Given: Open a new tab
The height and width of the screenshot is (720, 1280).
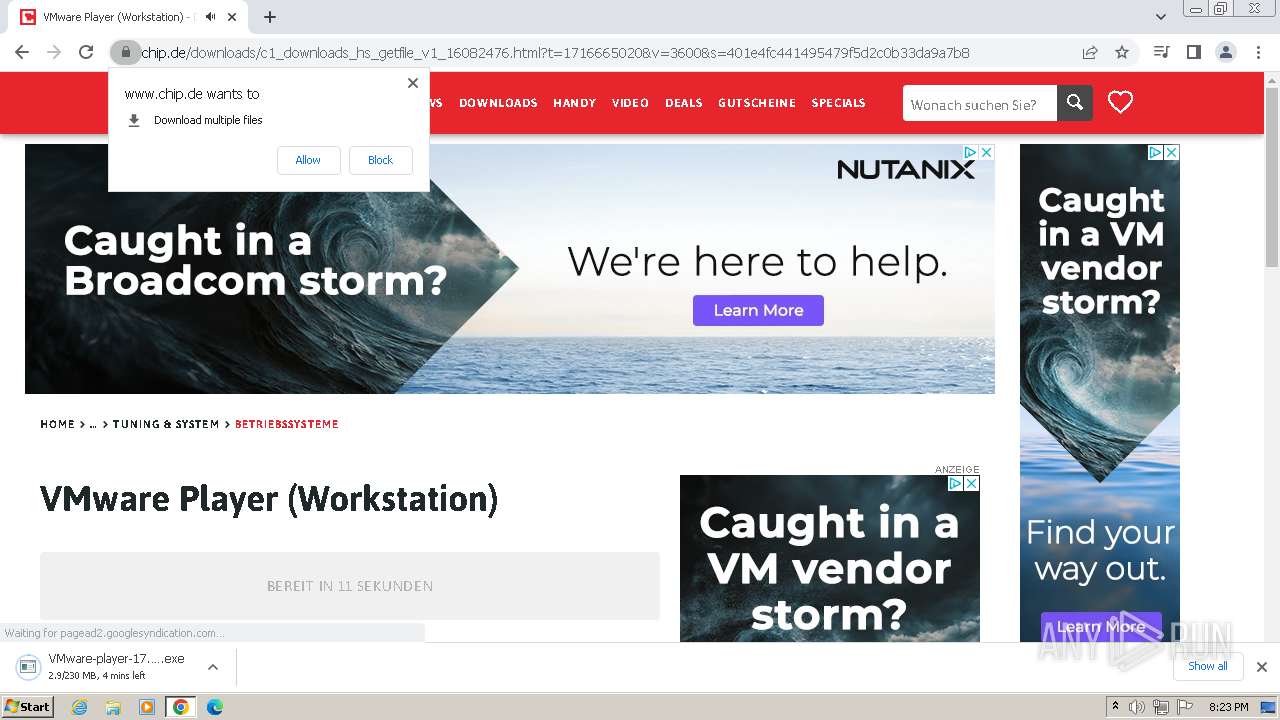Looking at the screenshot, I should coord(270,17).
